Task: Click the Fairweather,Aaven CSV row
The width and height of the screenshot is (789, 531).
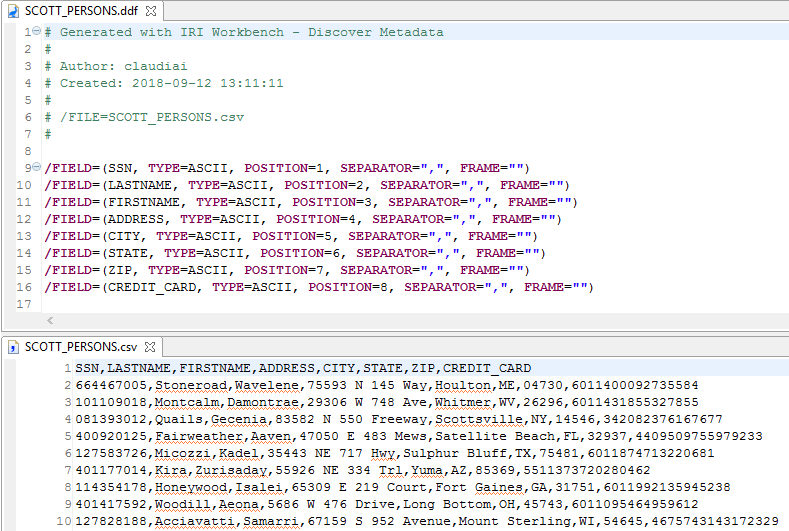Action: click(419, 436)
